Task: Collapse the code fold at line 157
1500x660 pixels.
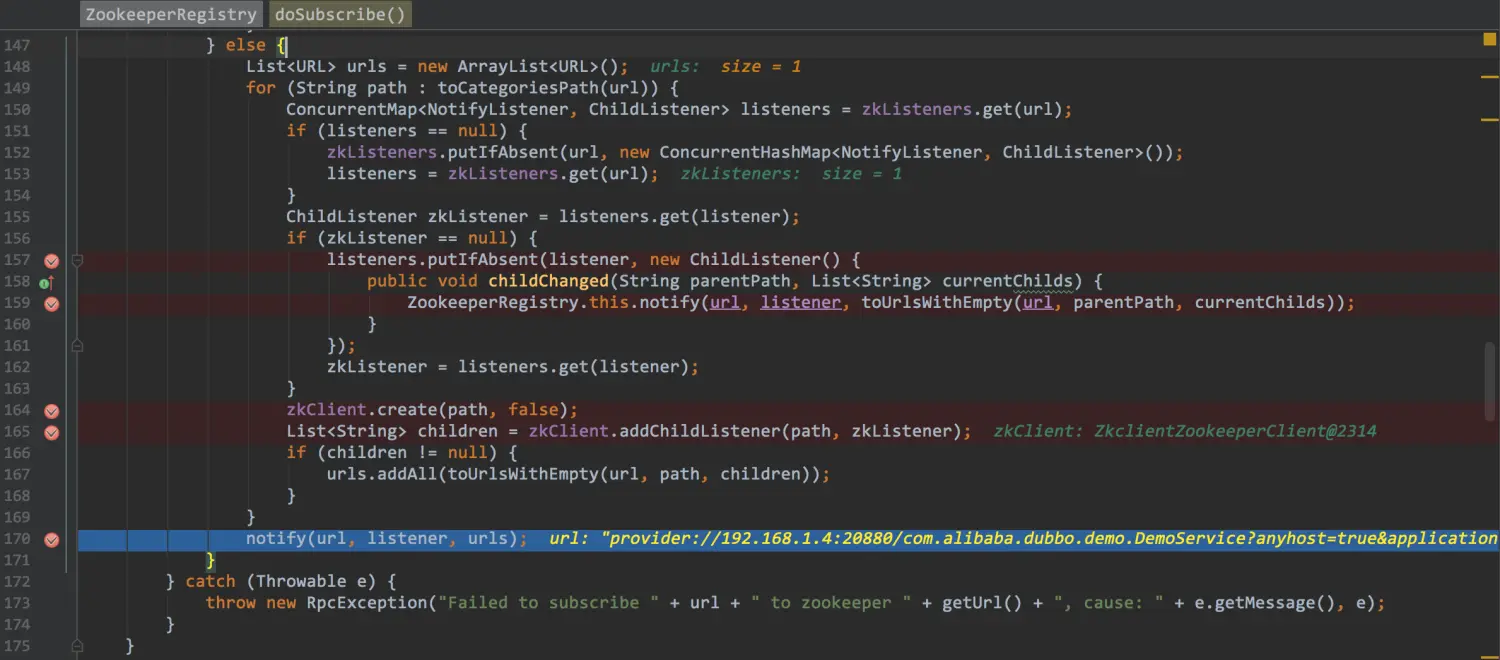Action: pos(77,261)
